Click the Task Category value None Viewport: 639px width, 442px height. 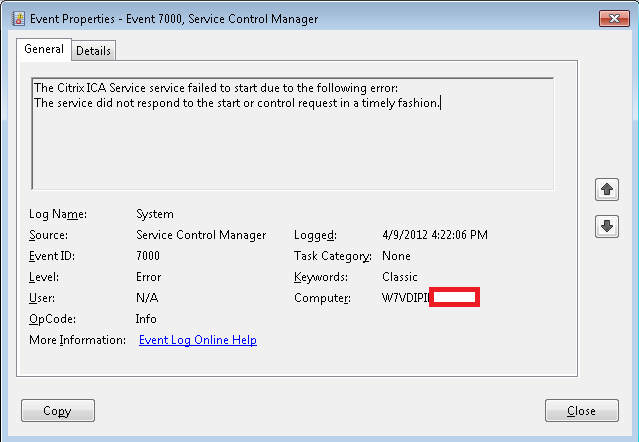[397, 256]
